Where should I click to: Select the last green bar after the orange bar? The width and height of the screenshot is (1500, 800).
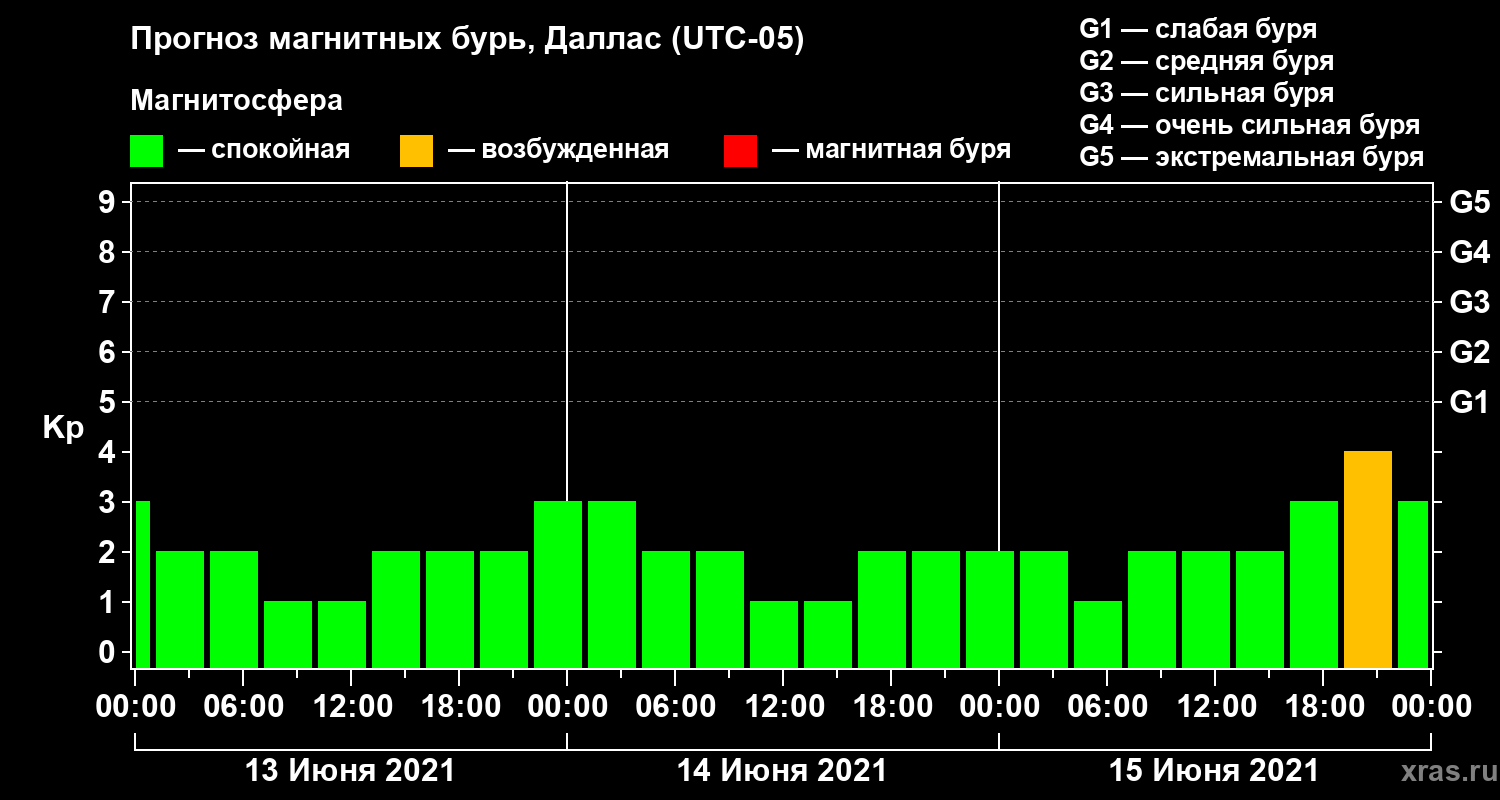click(1413, 585)
